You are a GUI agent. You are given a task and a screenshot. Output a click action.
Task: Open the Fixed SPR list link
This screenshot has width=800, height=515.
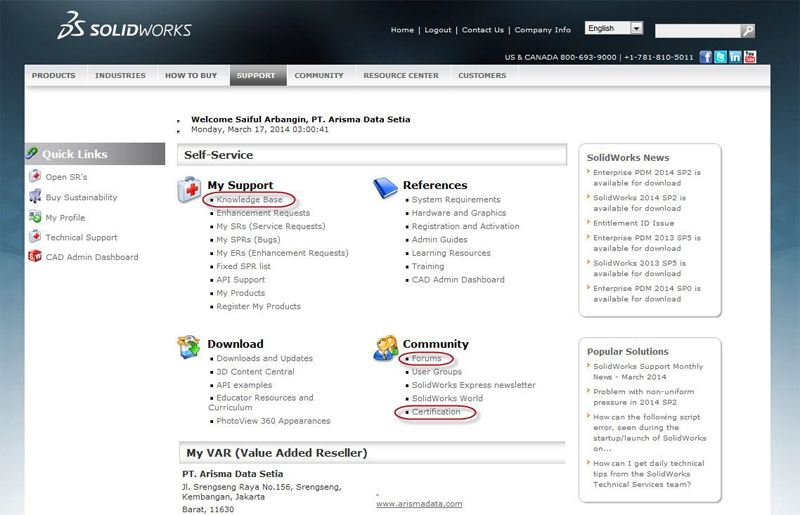[x=243, y=266]
